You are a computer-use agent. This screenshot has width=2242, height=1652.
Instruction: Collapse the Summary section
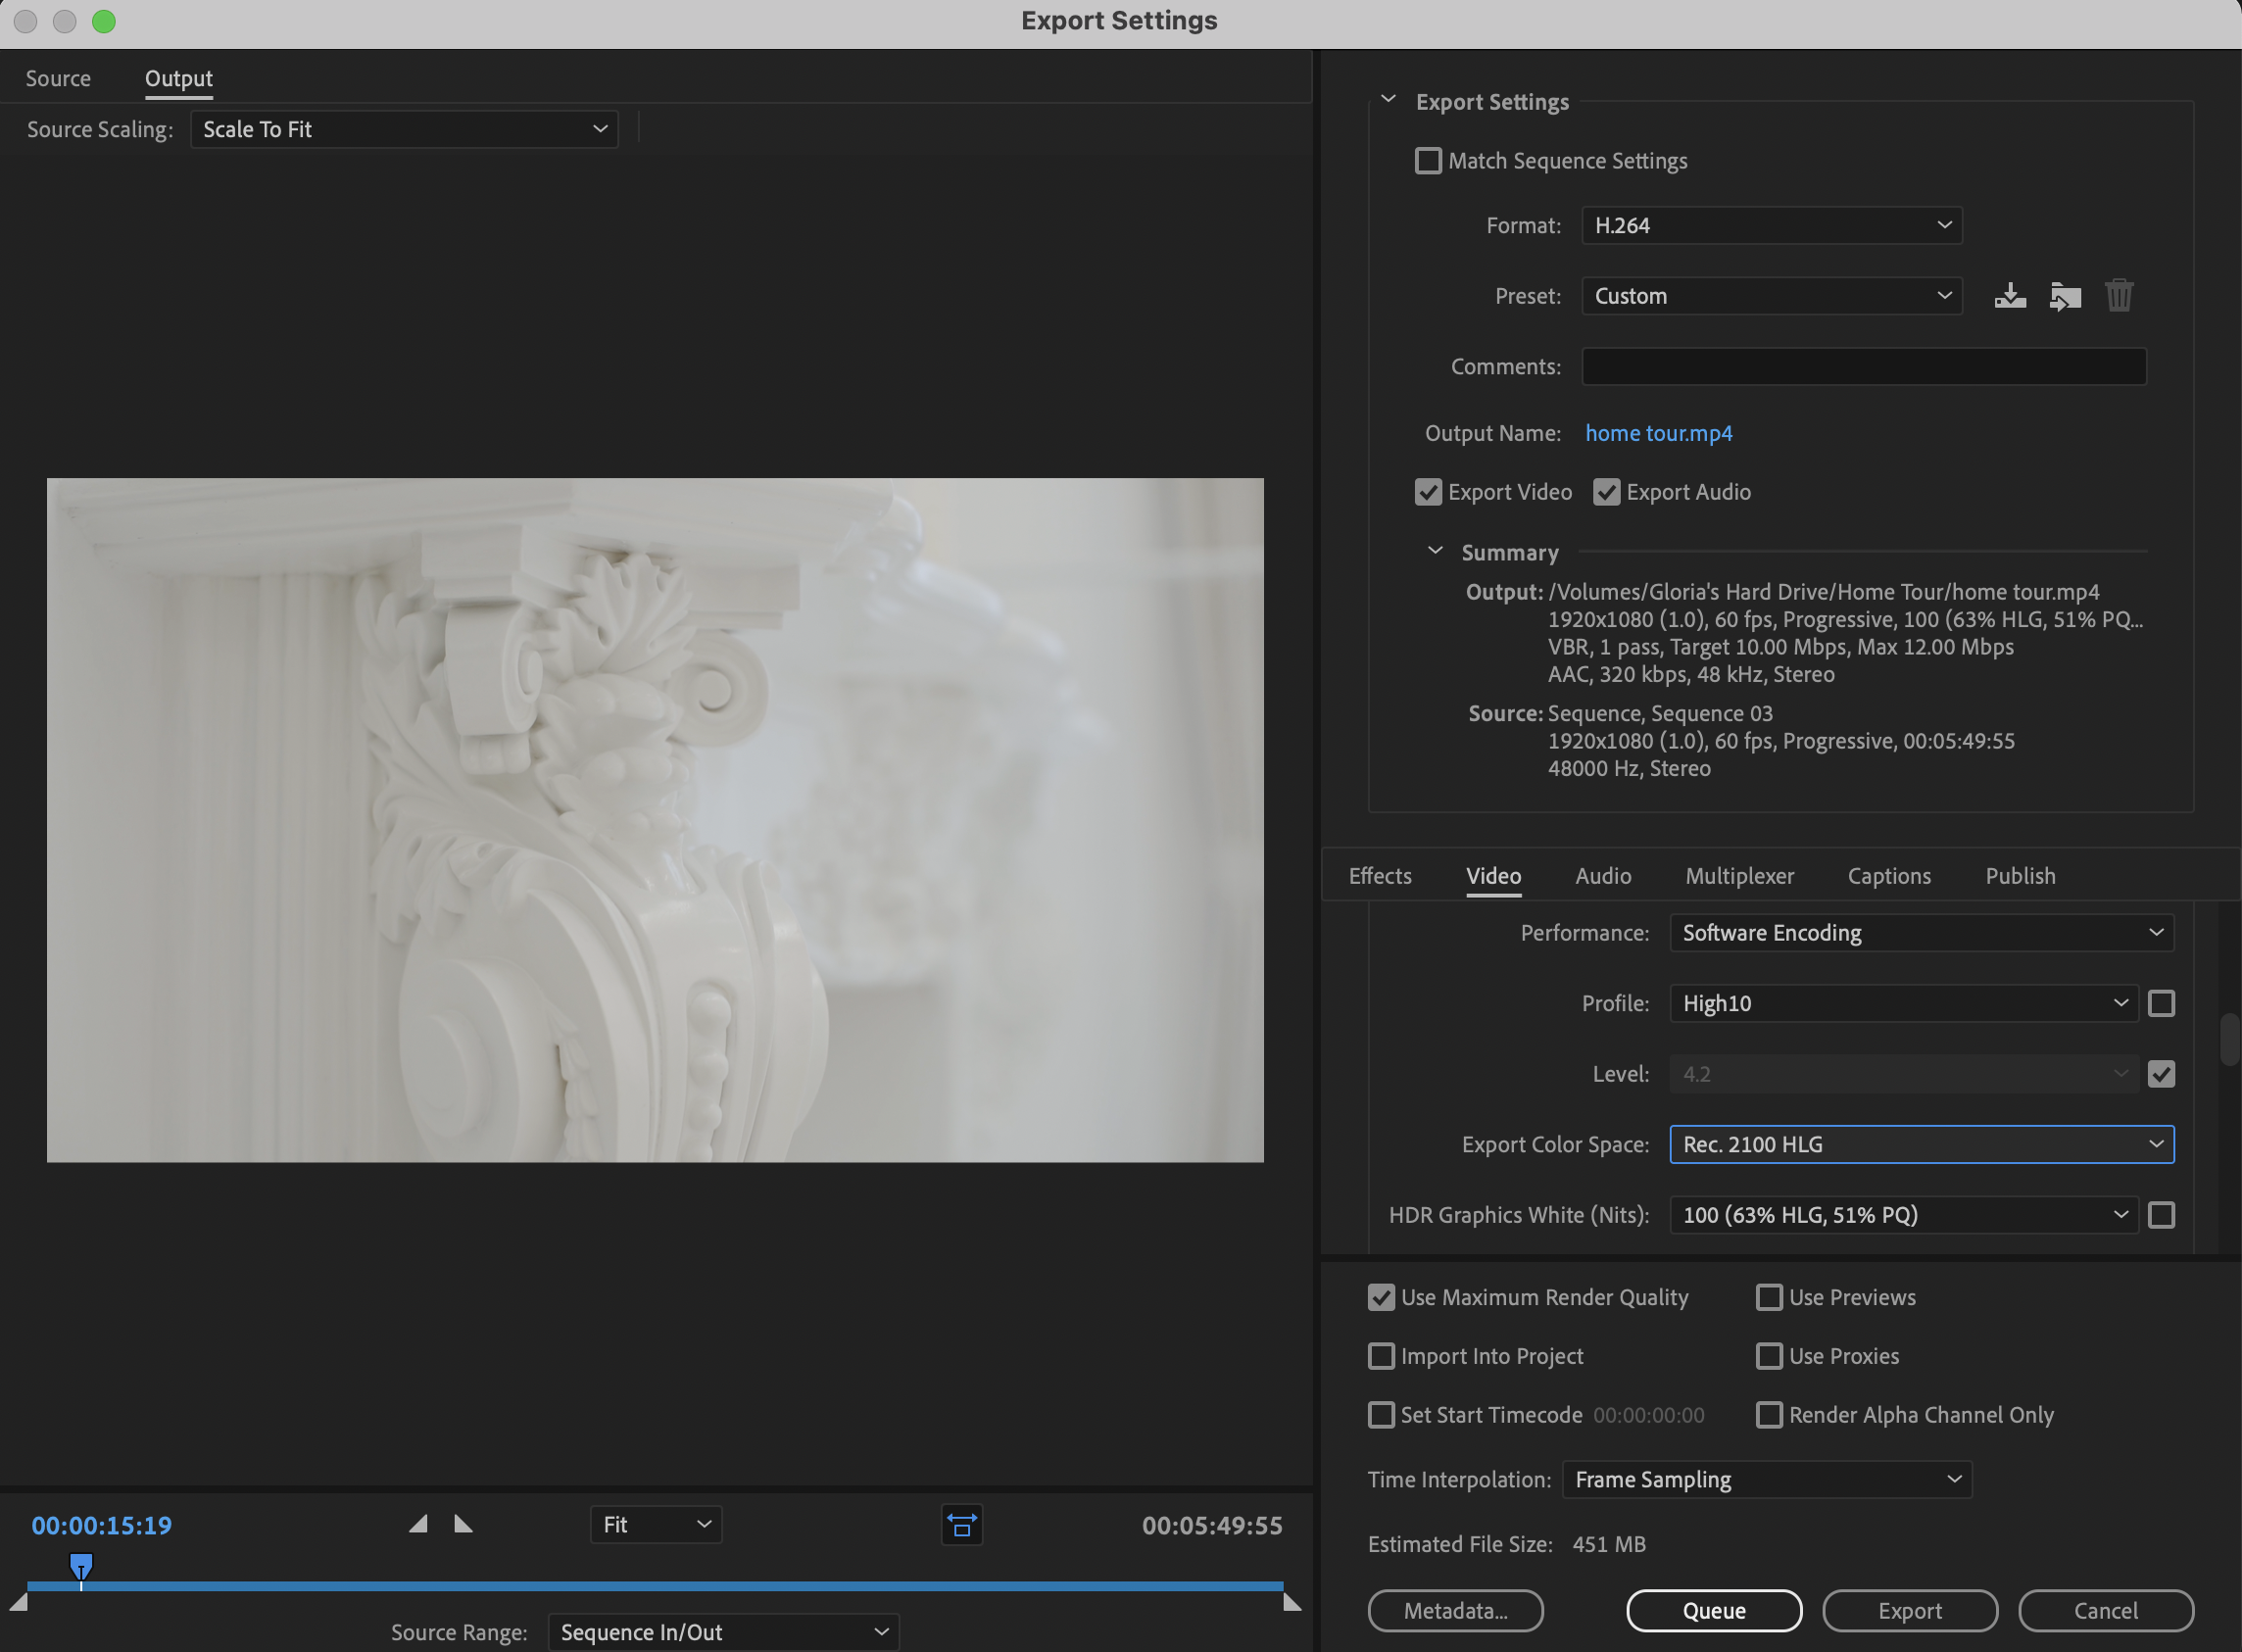[x=1434, y=550]
